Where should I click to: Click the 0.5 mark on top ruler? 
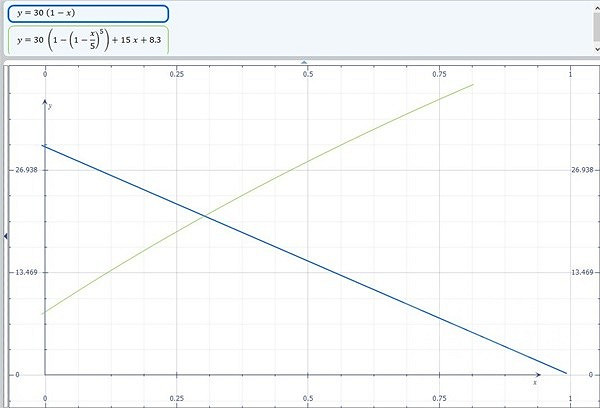[x=308, y=74]
